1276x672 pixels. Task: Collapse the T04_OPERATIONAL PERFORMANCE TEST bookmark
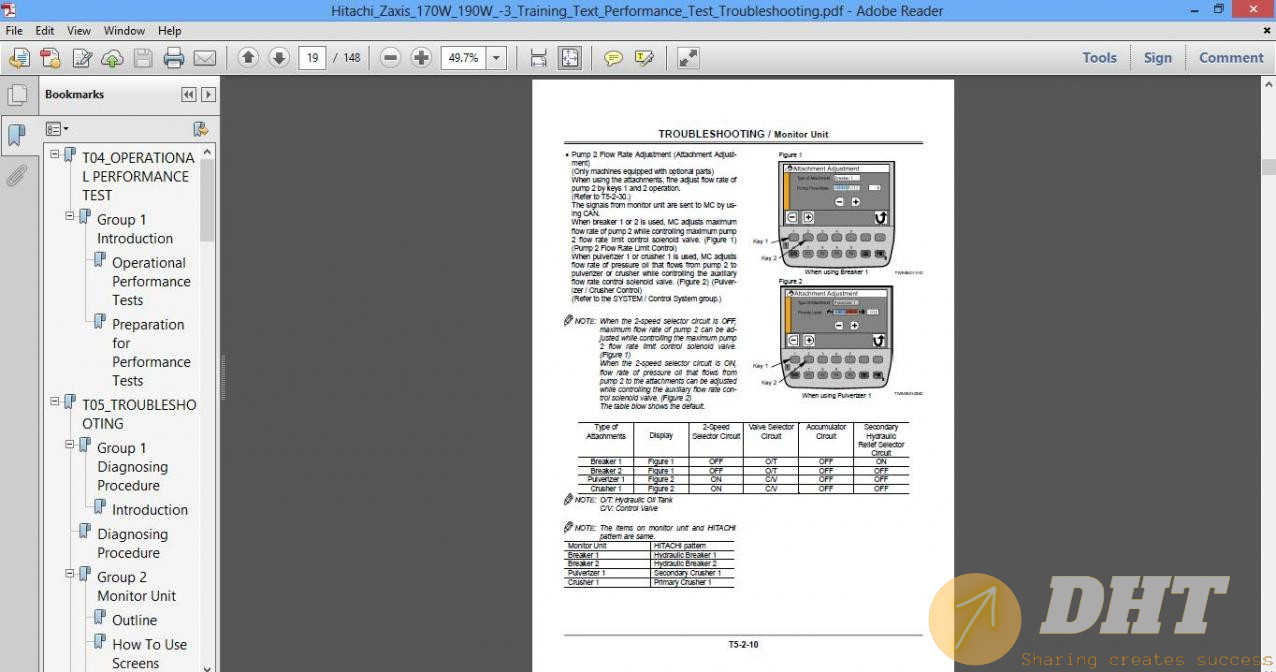[x=55, y=155]
